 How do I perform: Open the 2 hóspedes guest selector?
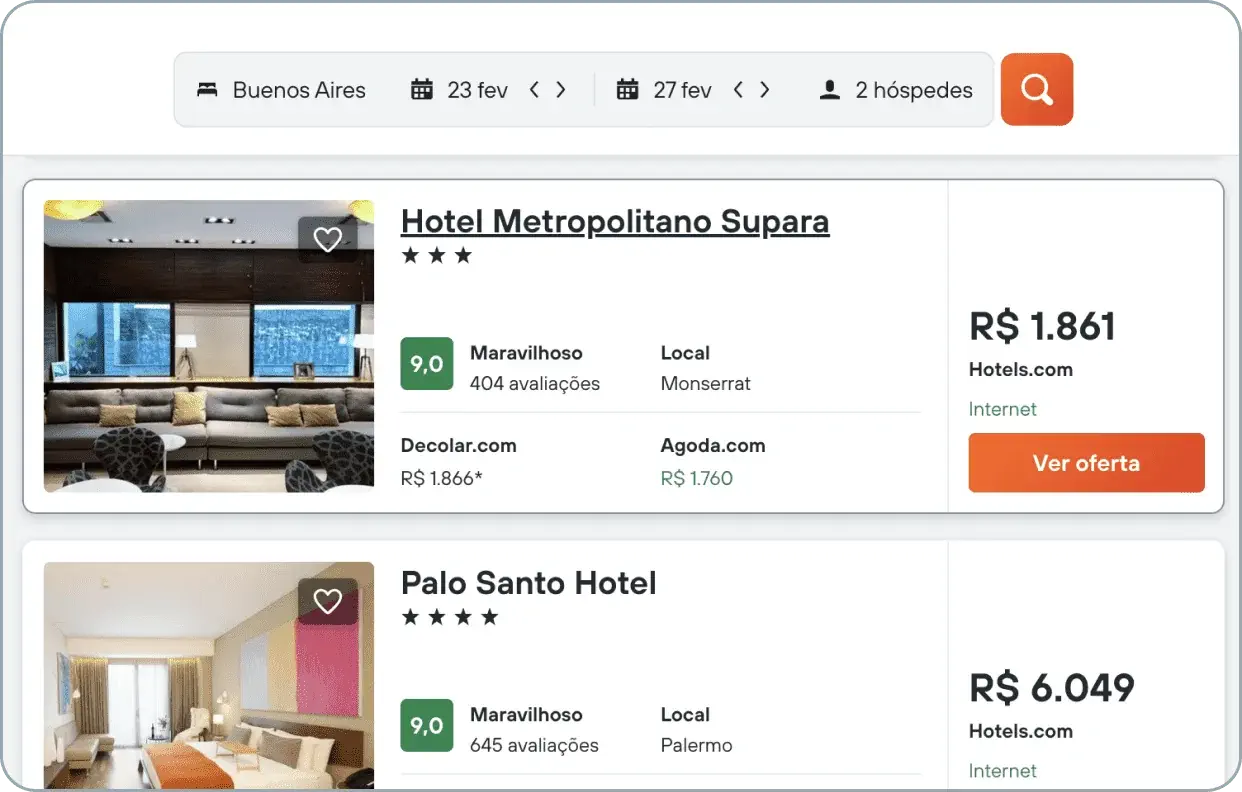click(x=896, y=90)
